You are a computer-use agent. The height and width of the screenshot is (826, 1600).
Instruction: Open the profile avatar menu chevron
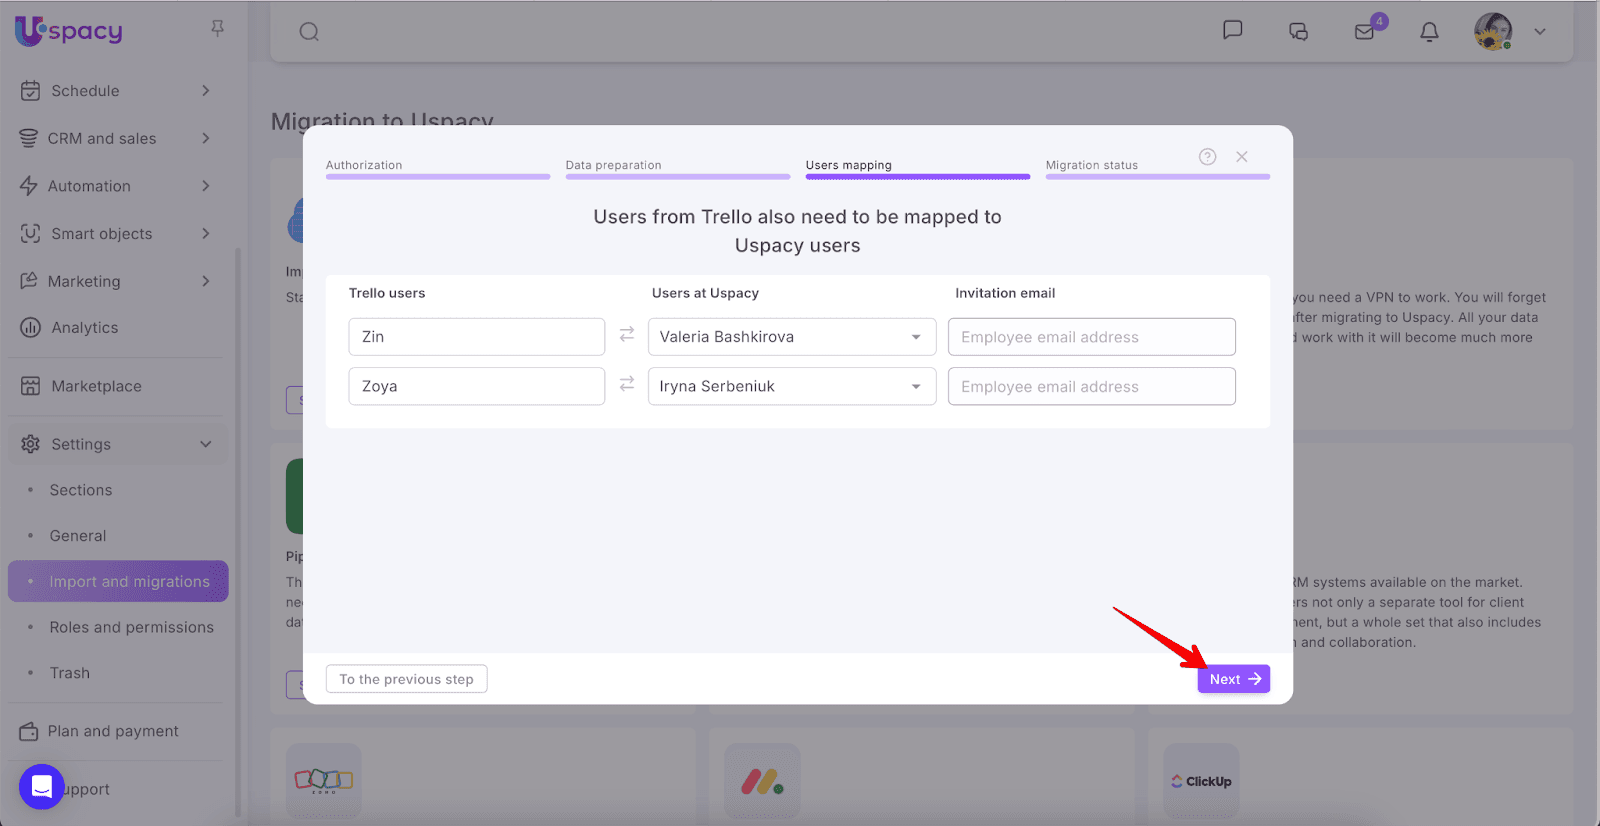[1540, 32]
